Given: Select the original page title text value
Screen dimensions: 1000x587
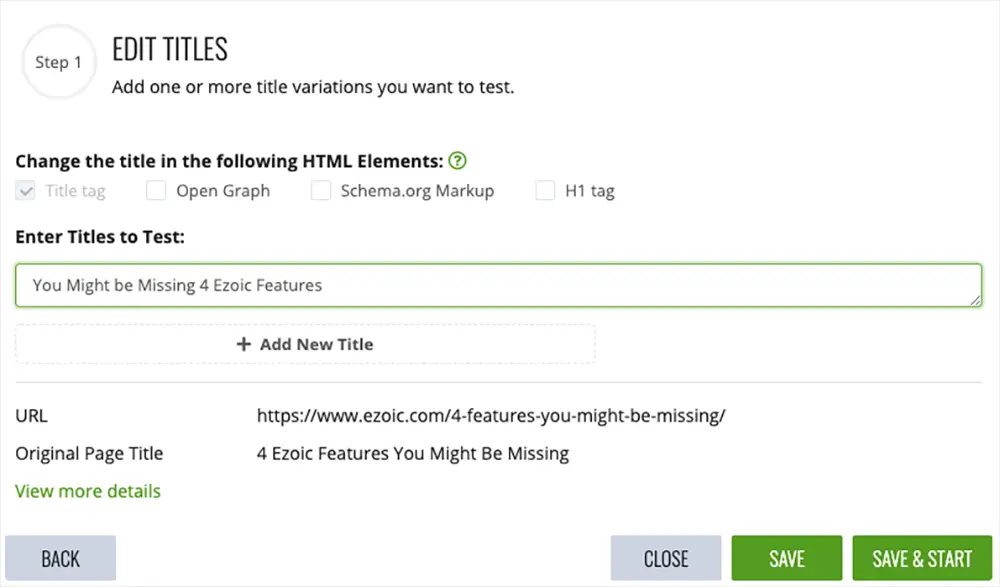Looking at the screenshot, I should pyautogui.click(x=413, y=454).
